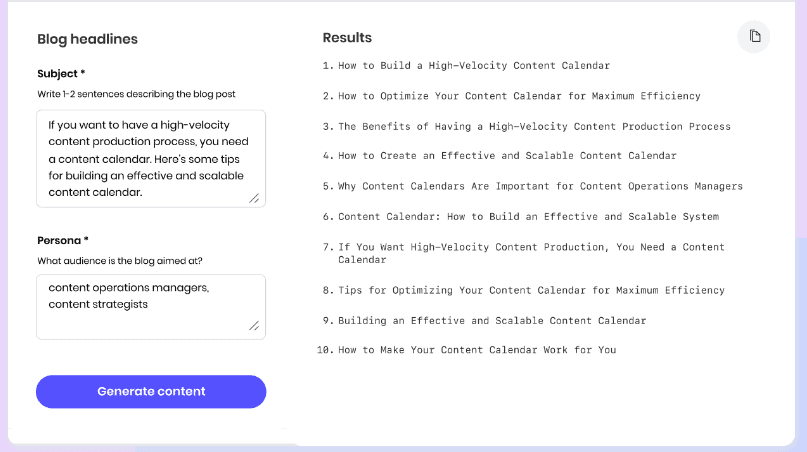Select headline 4 Create an Effective Scalable Calendar
The width and height of the screenshot is (807, 452).
[507, 155]
